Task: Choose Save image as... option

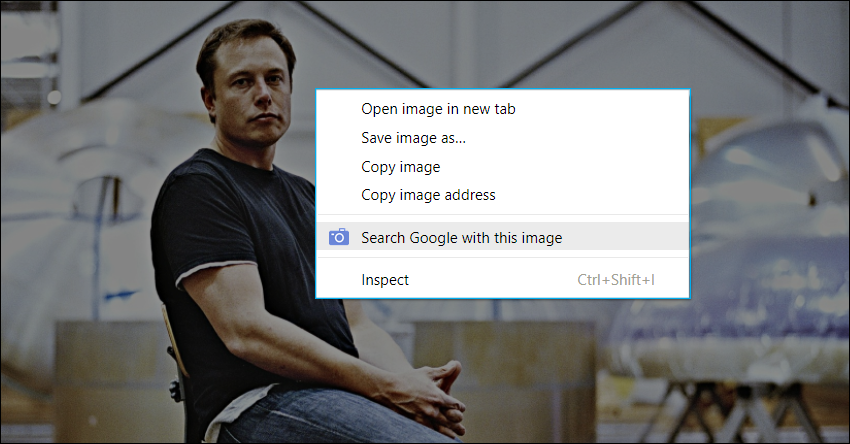Action: coord(413,137)
